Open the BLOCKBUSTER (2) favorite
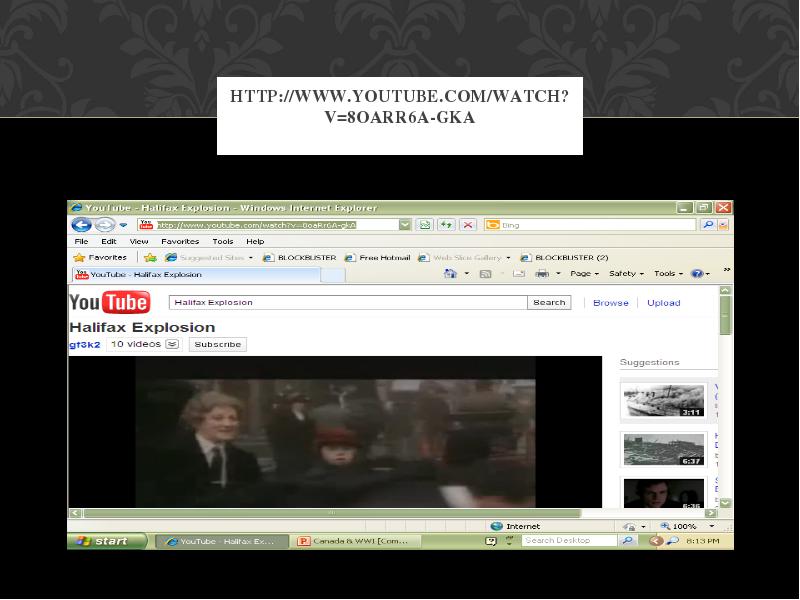The height and width of the screenshot is (600, 800). (564, 258)
